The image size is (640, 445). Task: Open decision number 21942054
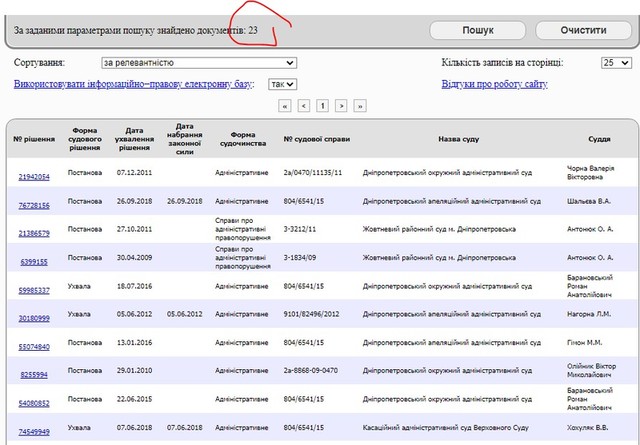(x=34, y=177)
